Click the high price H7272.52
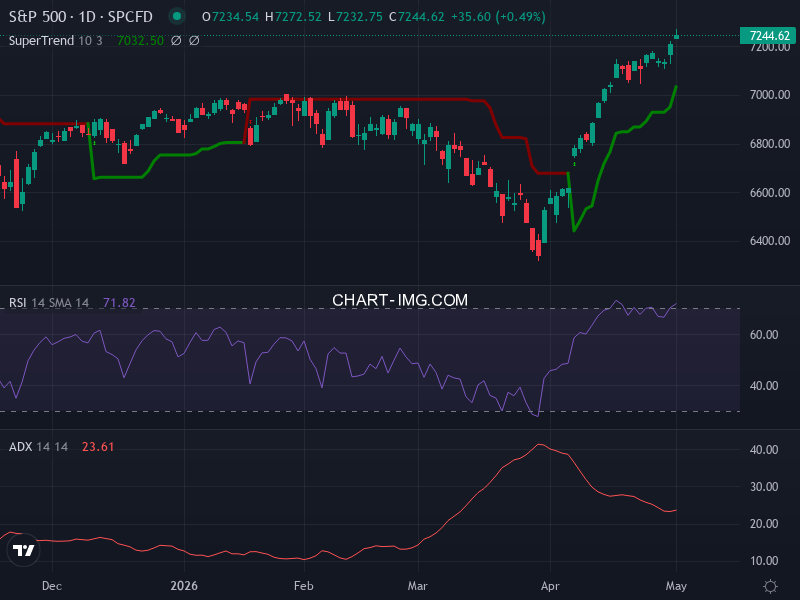 point(293,17)
